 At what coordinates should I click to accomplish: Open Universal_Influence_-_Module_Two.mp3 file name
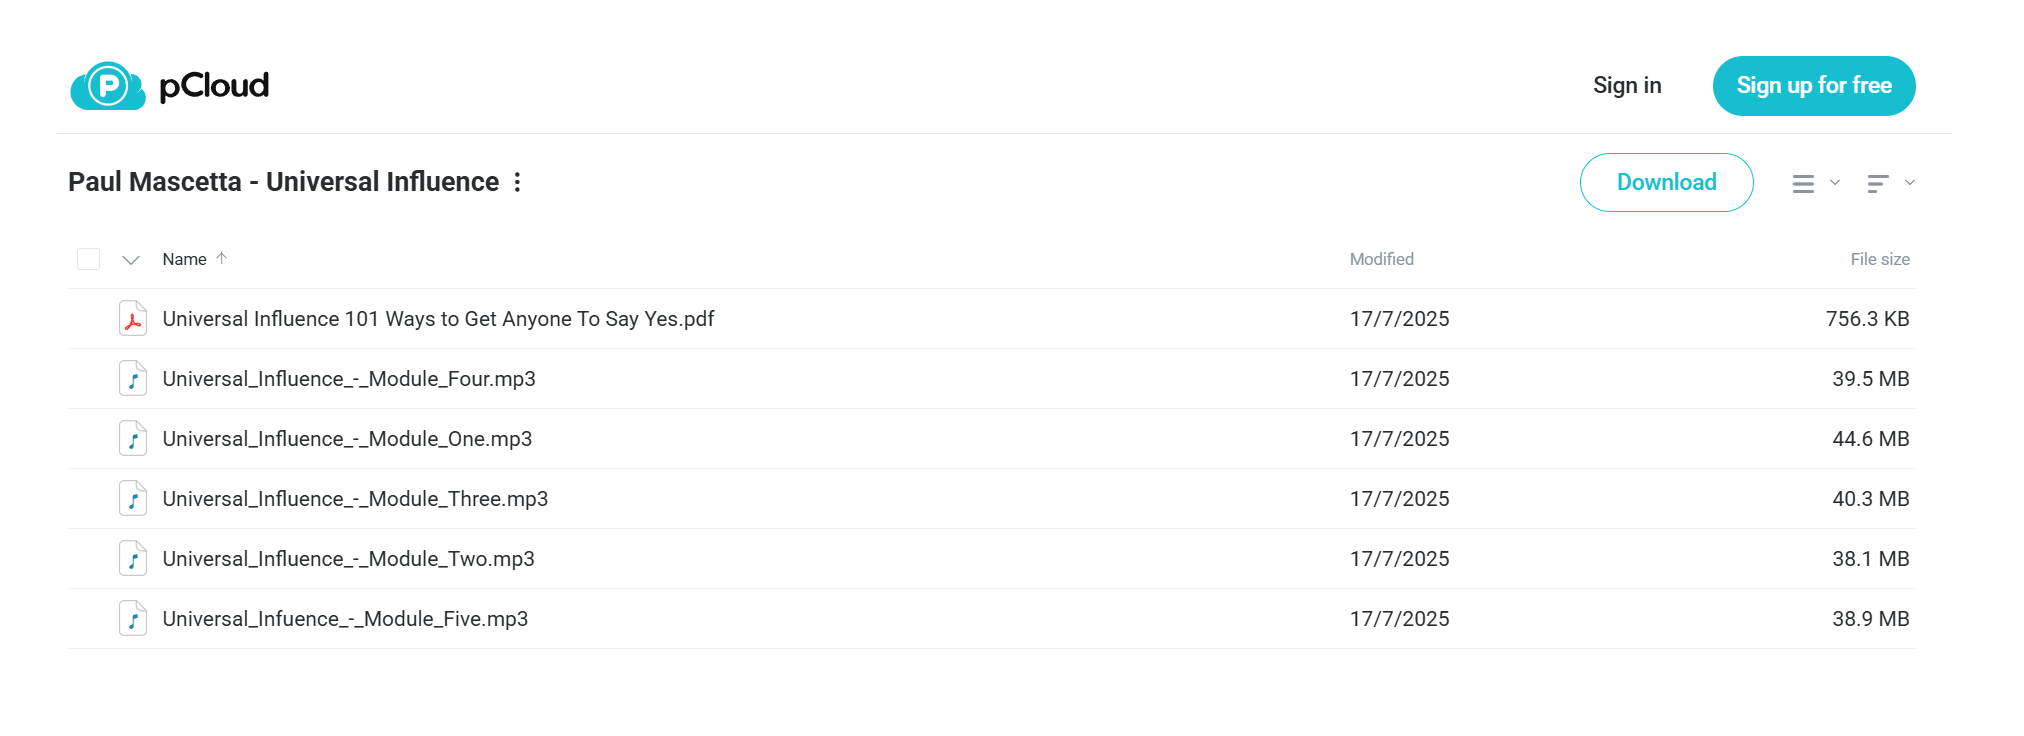(348, 559)
